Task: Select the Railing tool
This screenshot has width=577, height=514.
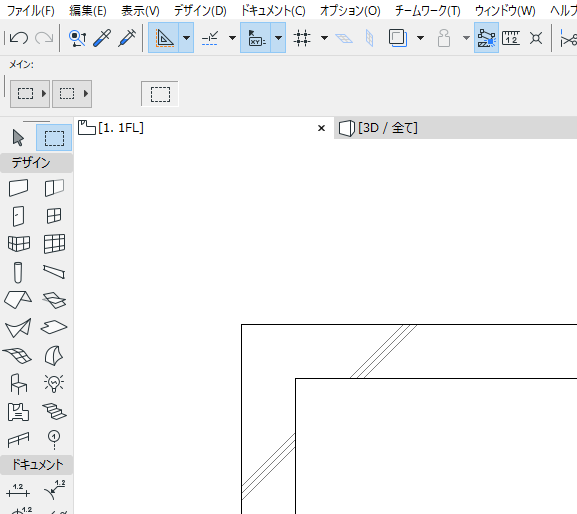Action: point(18,439)
